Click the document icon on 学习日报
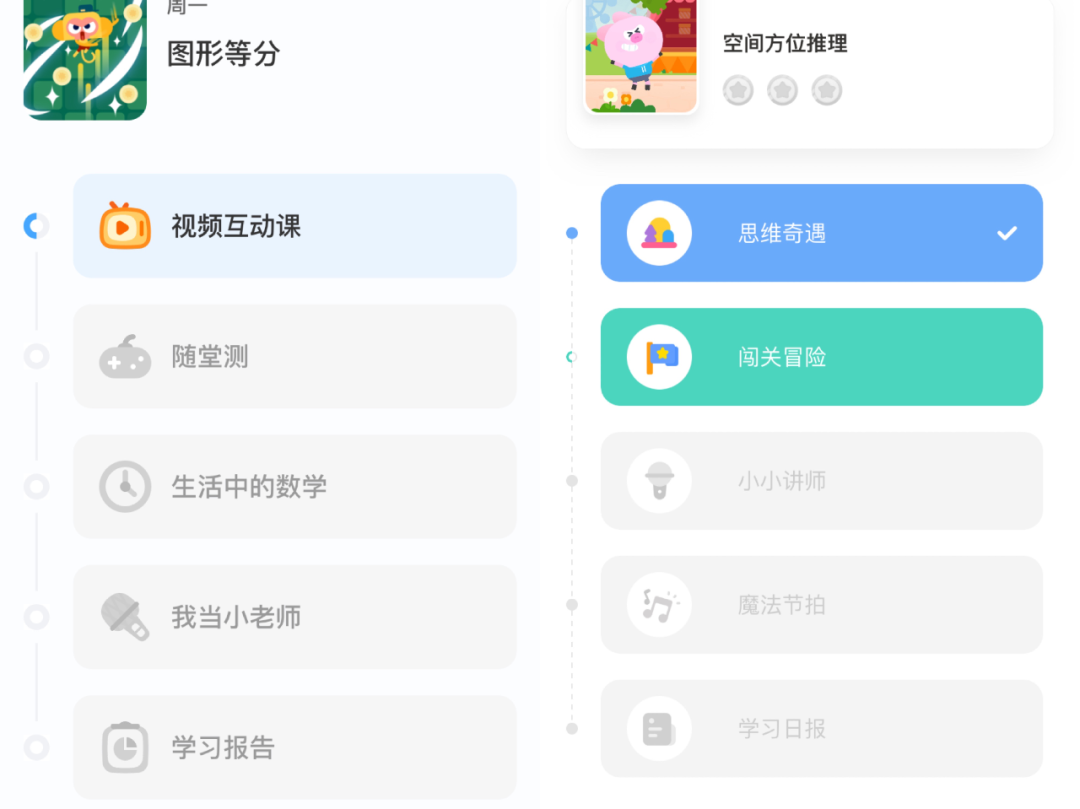This screenshot has width=1080, height=809. (659, 729)
